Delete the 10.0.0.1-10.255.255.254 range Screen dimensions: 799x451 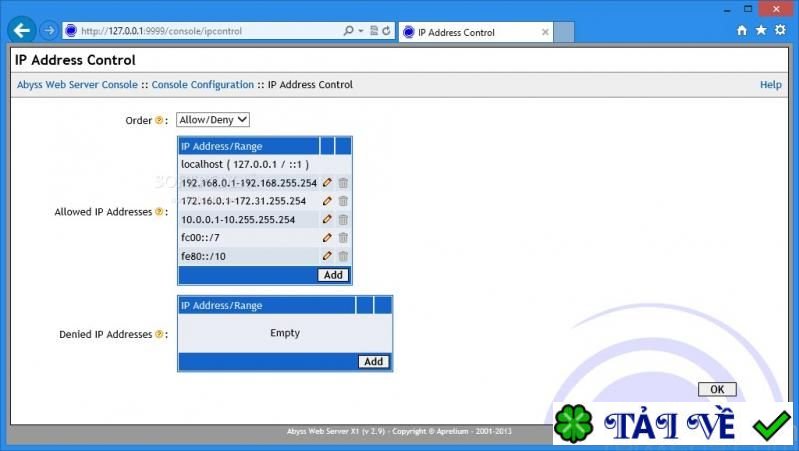pos(343,219)
